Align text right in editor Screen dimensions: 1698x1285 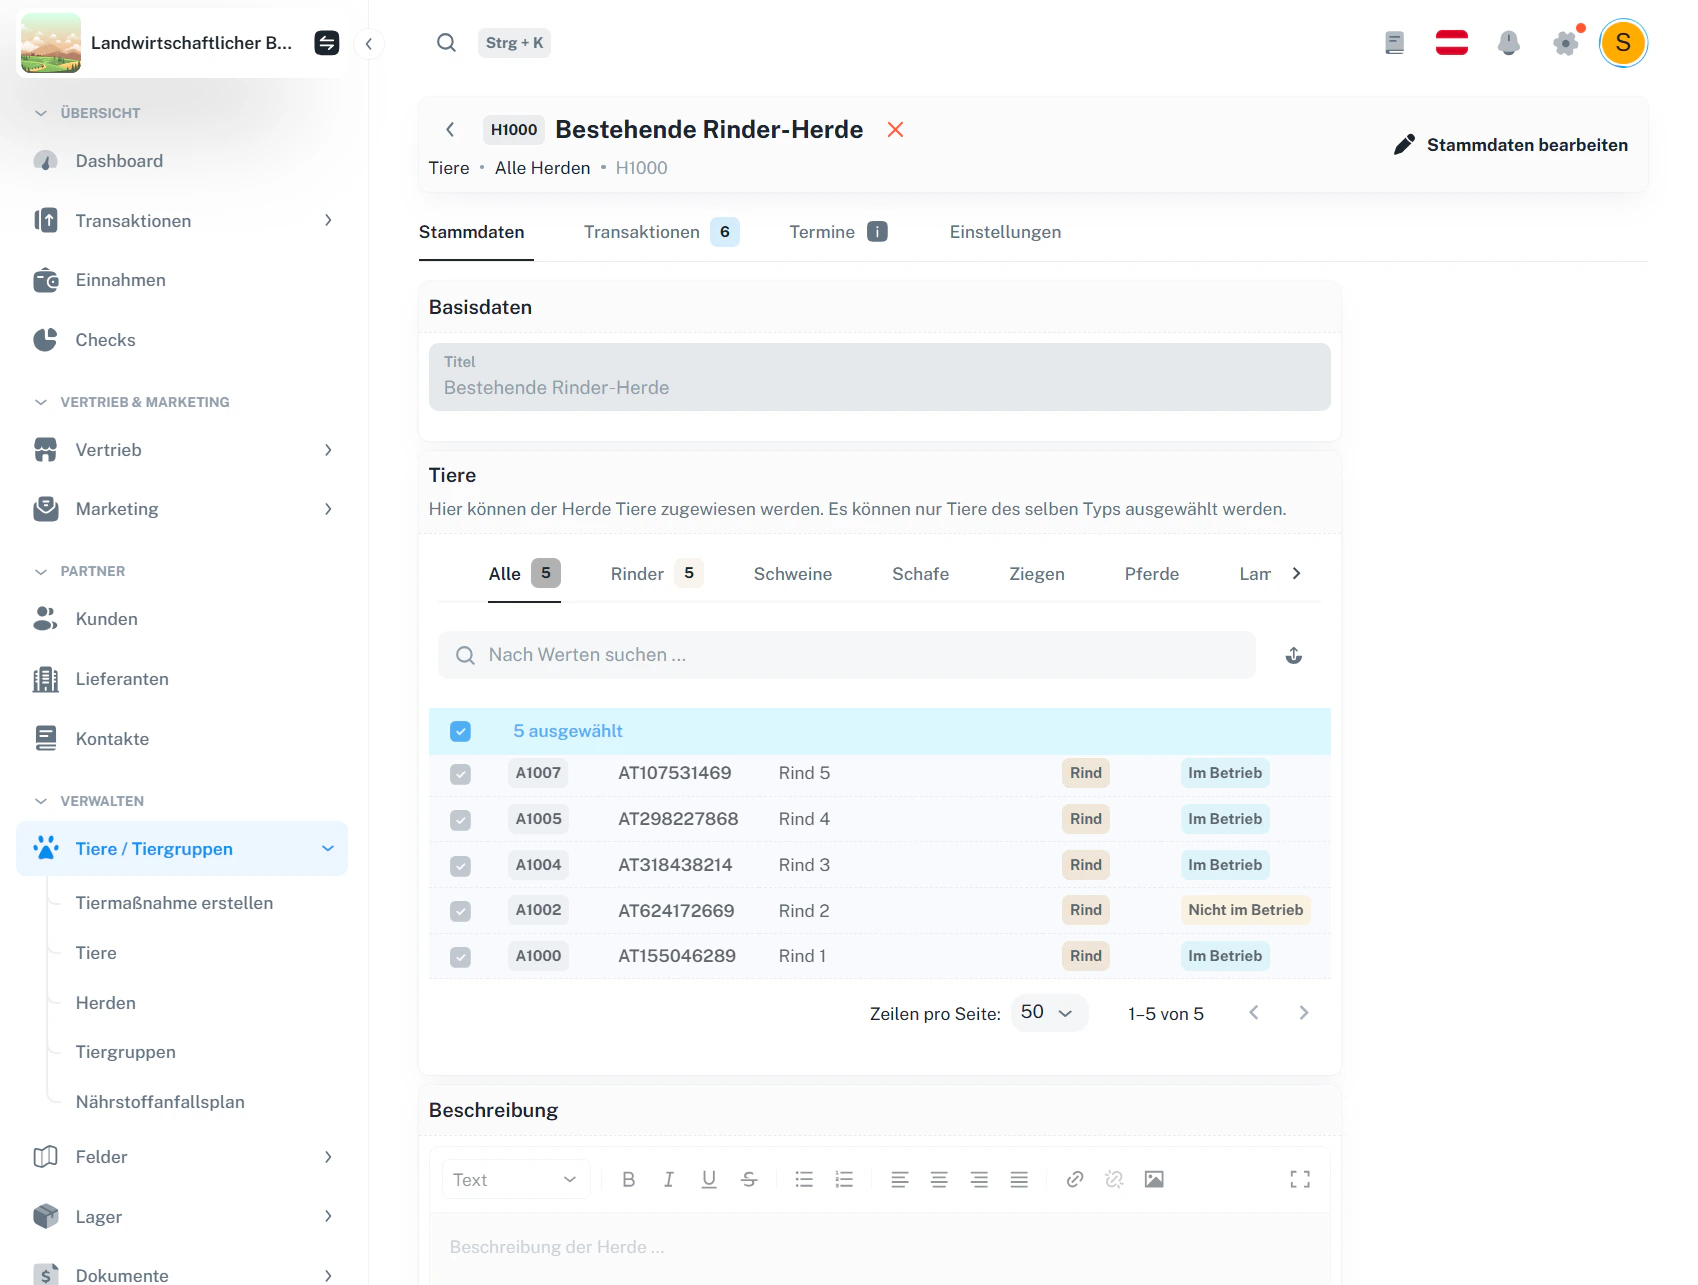pos(979,1180)
